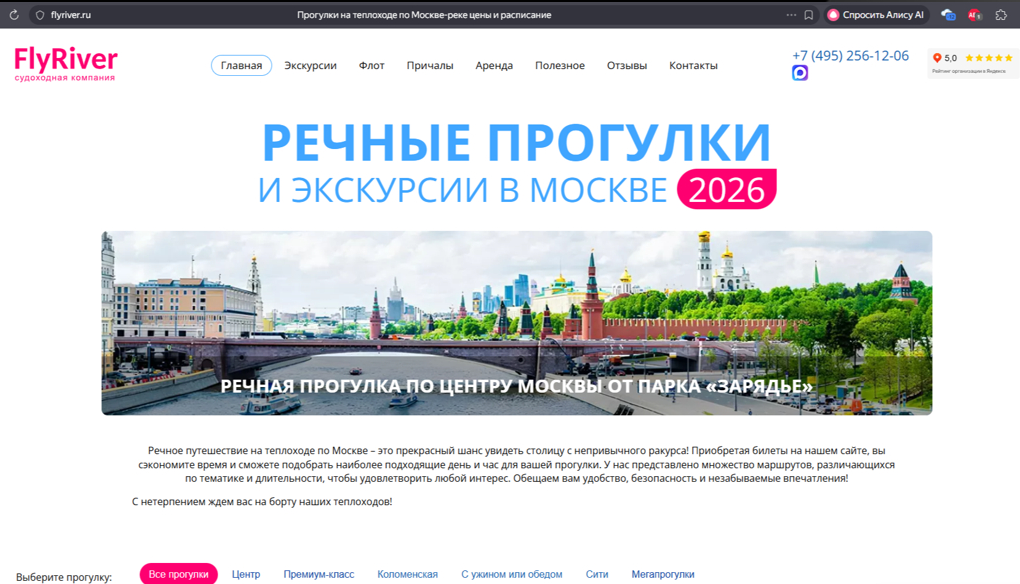Filter cruises by Мегапрогулки
This screenshot has height=584, width=1020.
[x=663, y=574]
